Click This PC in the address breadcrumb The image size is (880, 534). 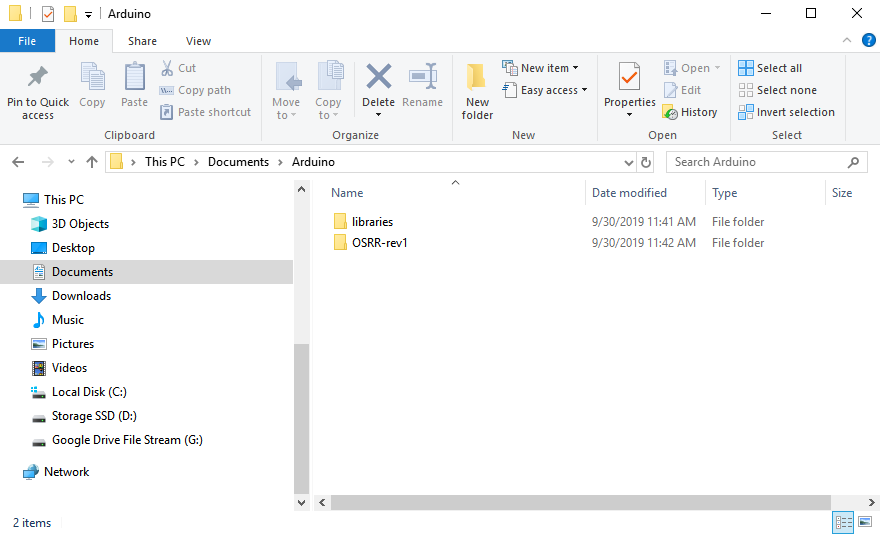point(164,162)
